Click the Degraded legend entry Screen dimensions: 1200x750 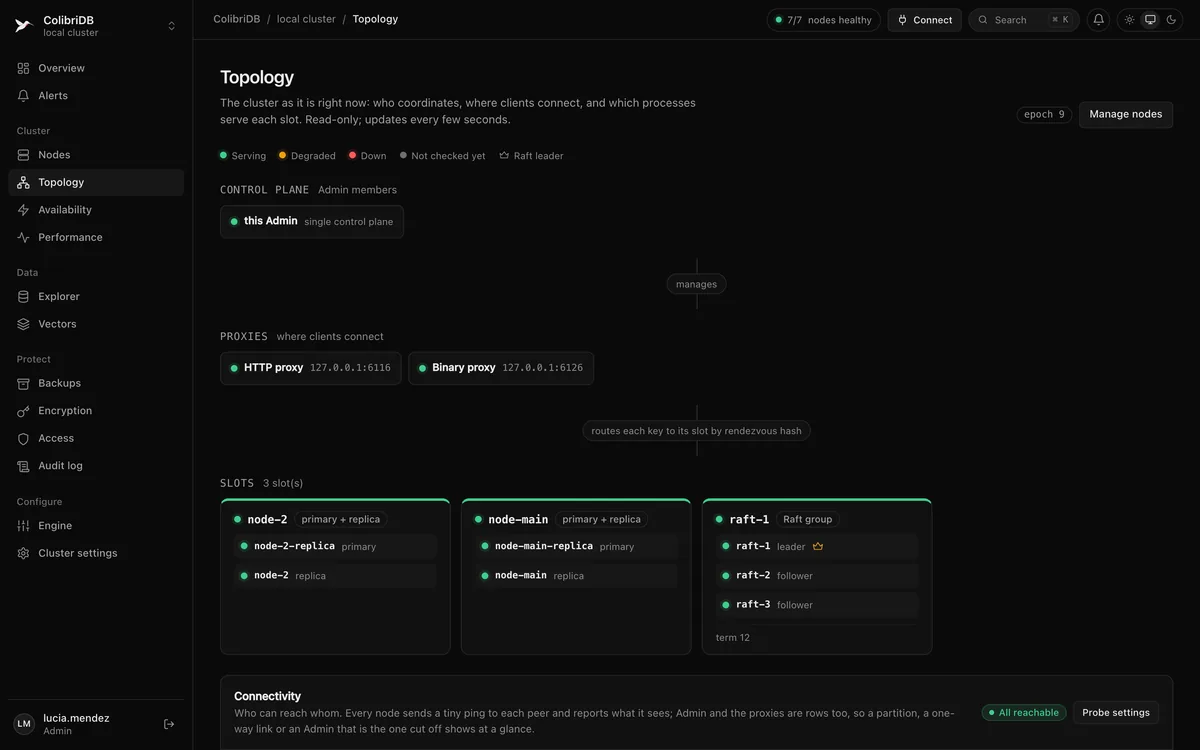point(307,156)
